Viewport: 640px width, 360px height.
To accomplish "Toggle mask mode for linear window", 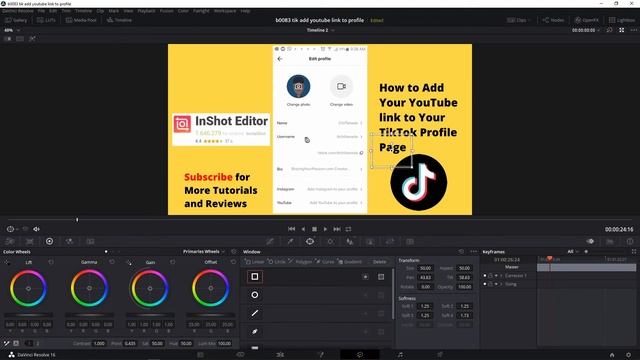I will [381, 277].
